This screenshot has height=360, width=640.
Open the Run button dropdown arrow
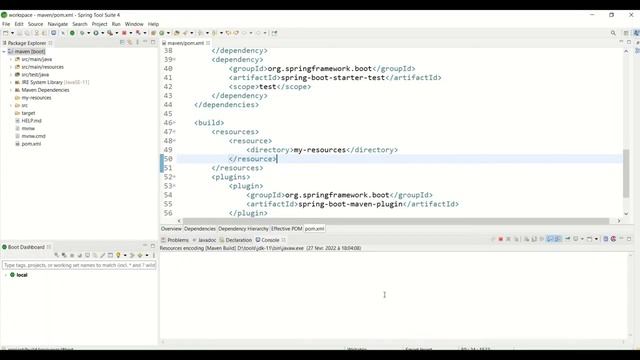coord(102,33)
